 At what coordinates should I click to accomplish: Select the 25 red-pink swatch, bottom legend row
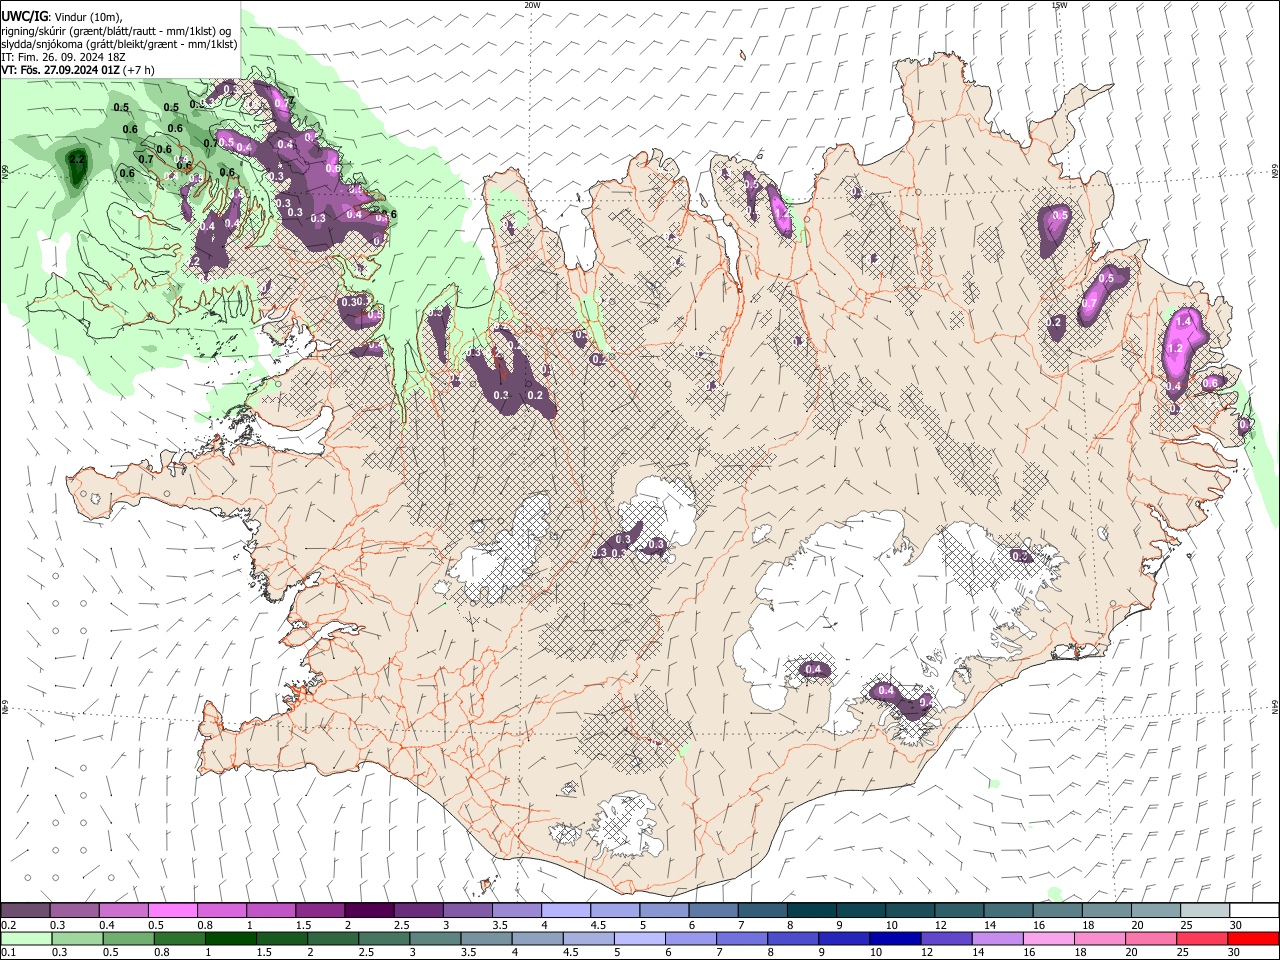1201,938
